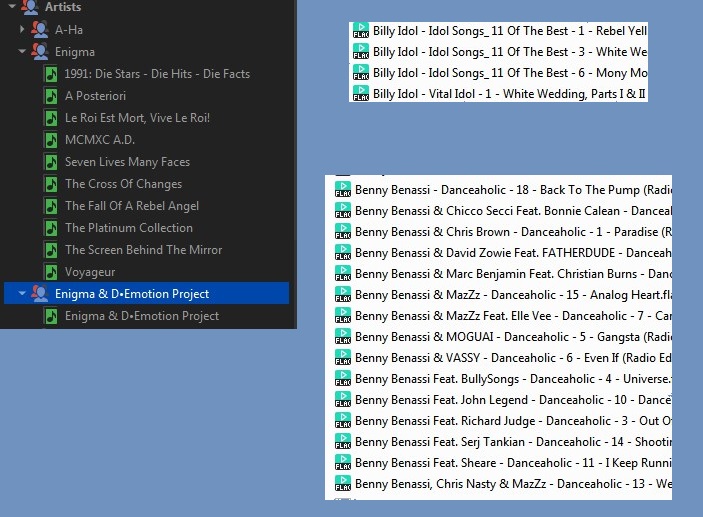This screenshot has height=517, width=703.
Task: Click the Enigma artist icon
Action: (39, 52)
